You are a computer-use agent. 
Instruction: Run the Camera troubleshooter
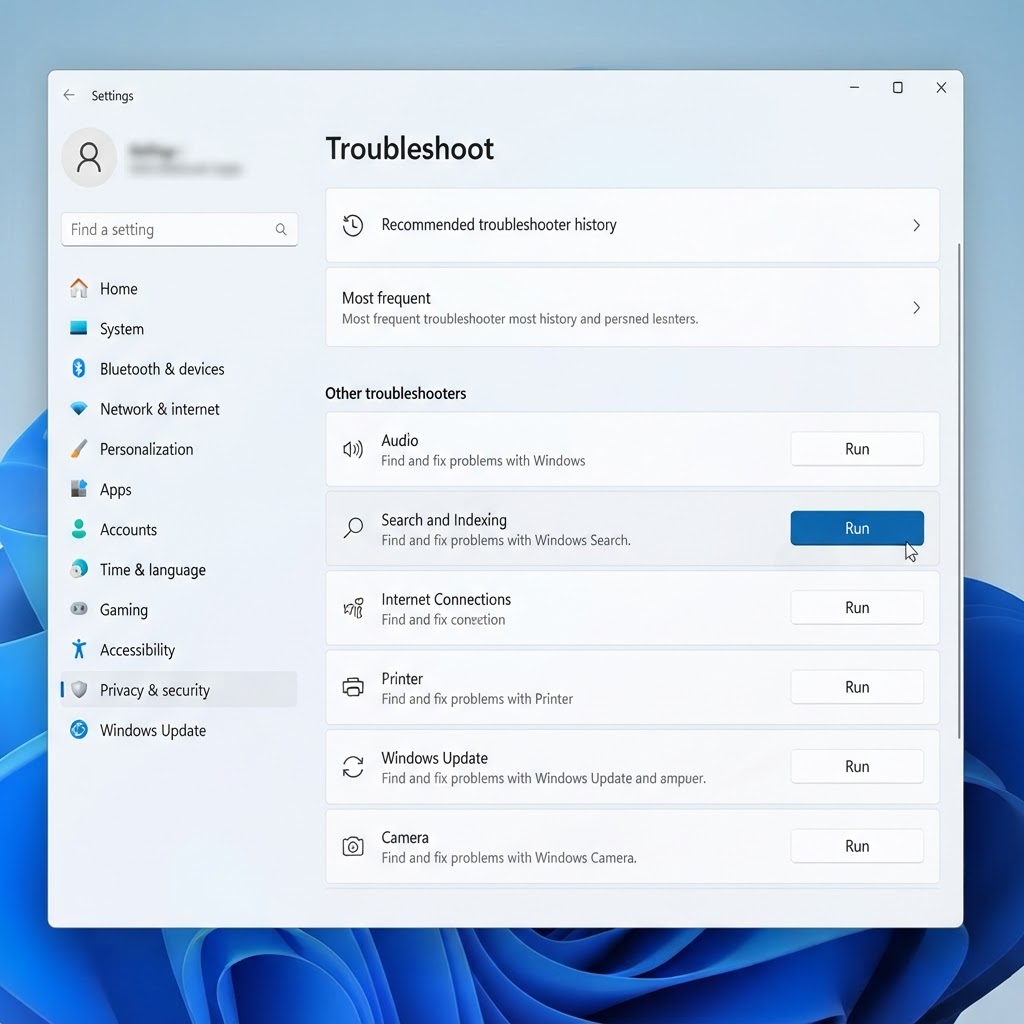point(857,846)
